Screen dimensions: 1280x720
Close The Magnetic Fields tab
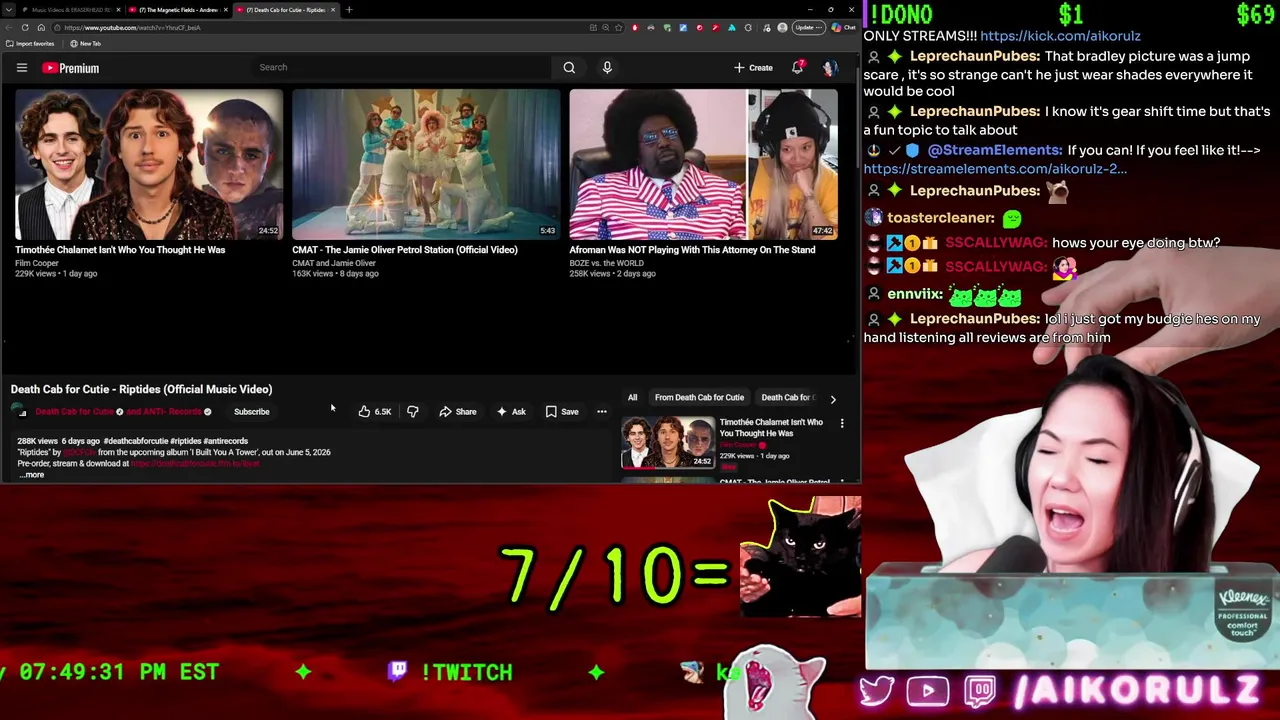pyautogui.click(x=226, y=9)
